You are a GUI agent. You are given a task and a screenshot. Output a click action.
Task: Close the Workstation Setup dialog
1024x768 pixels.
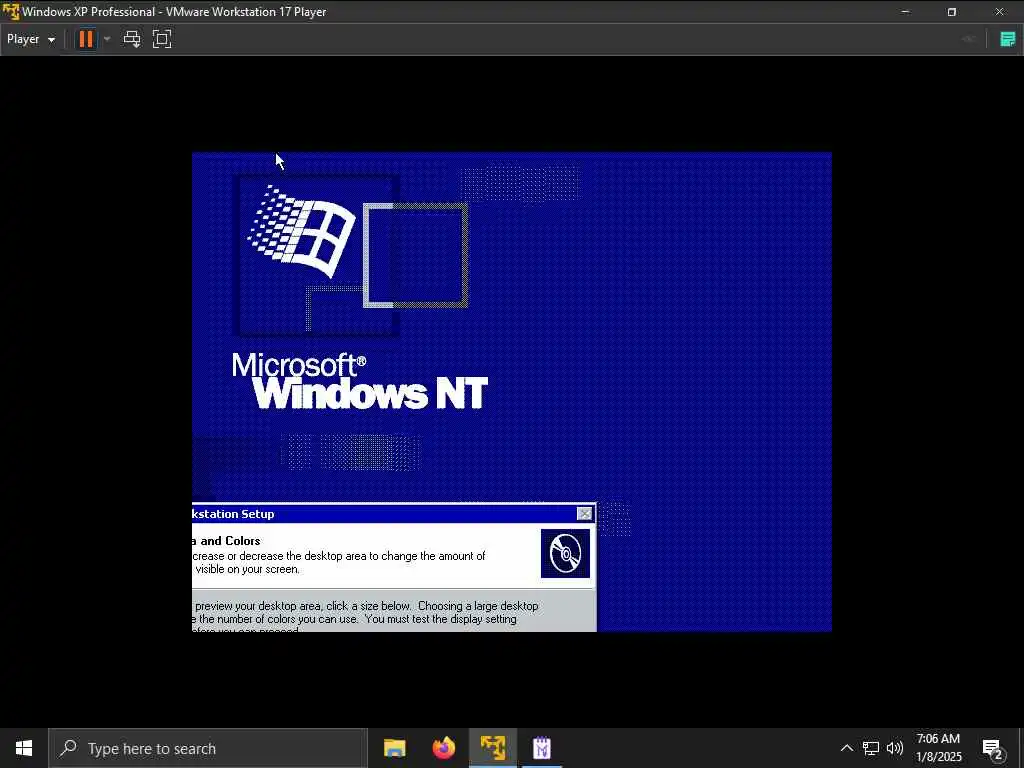pyautogui.click(x=584, y=514)
